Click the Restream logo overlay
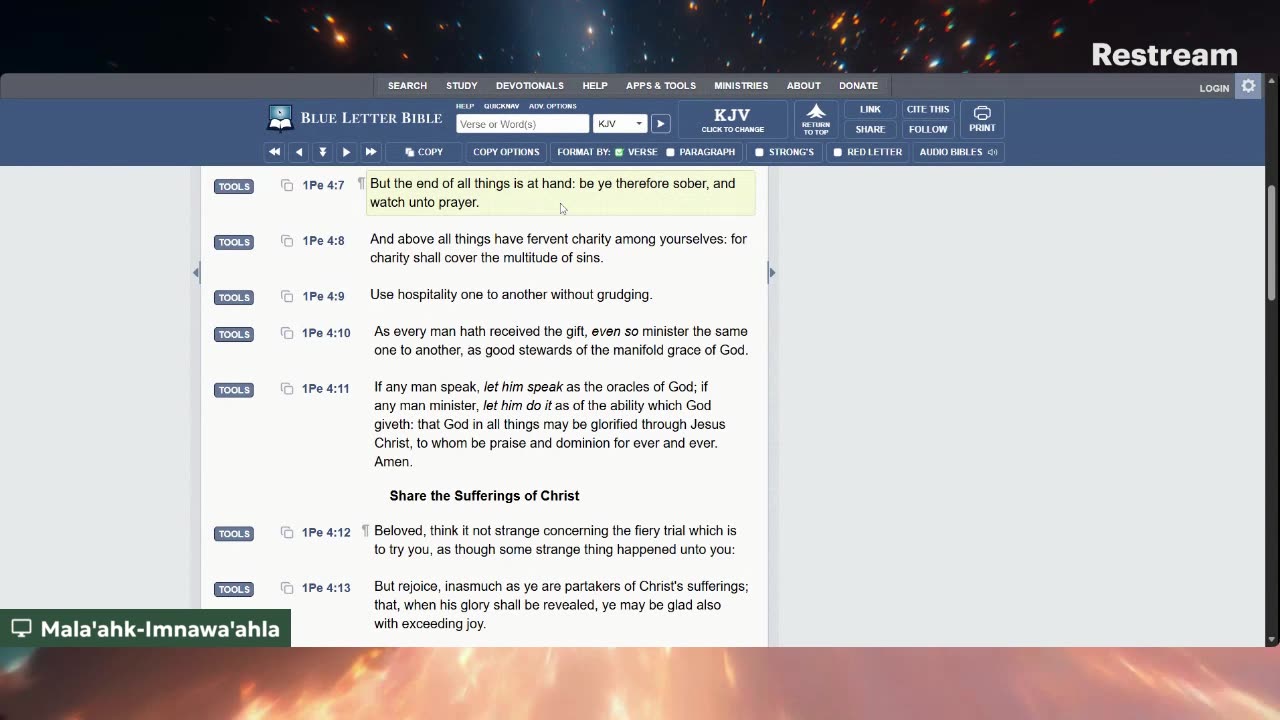This screenshot has width=1280, height=720. [1164, 55]
